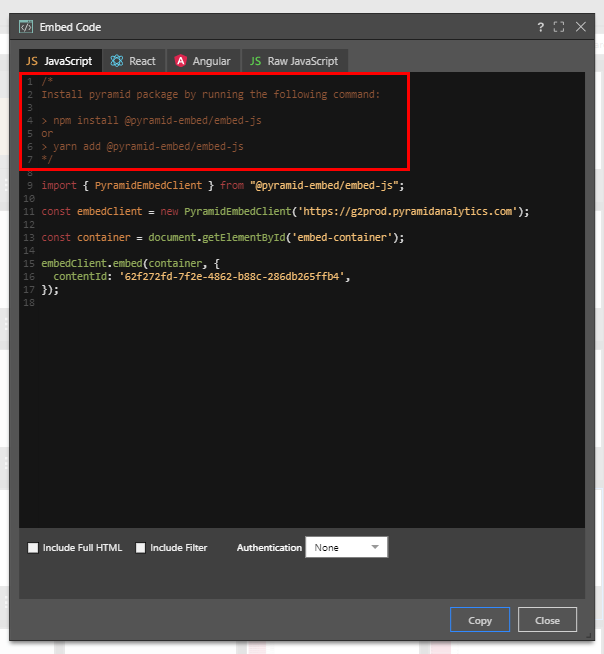Click the const embedClient code line
The height and width of the screenshot is (654, 604).
click(285, 211)
